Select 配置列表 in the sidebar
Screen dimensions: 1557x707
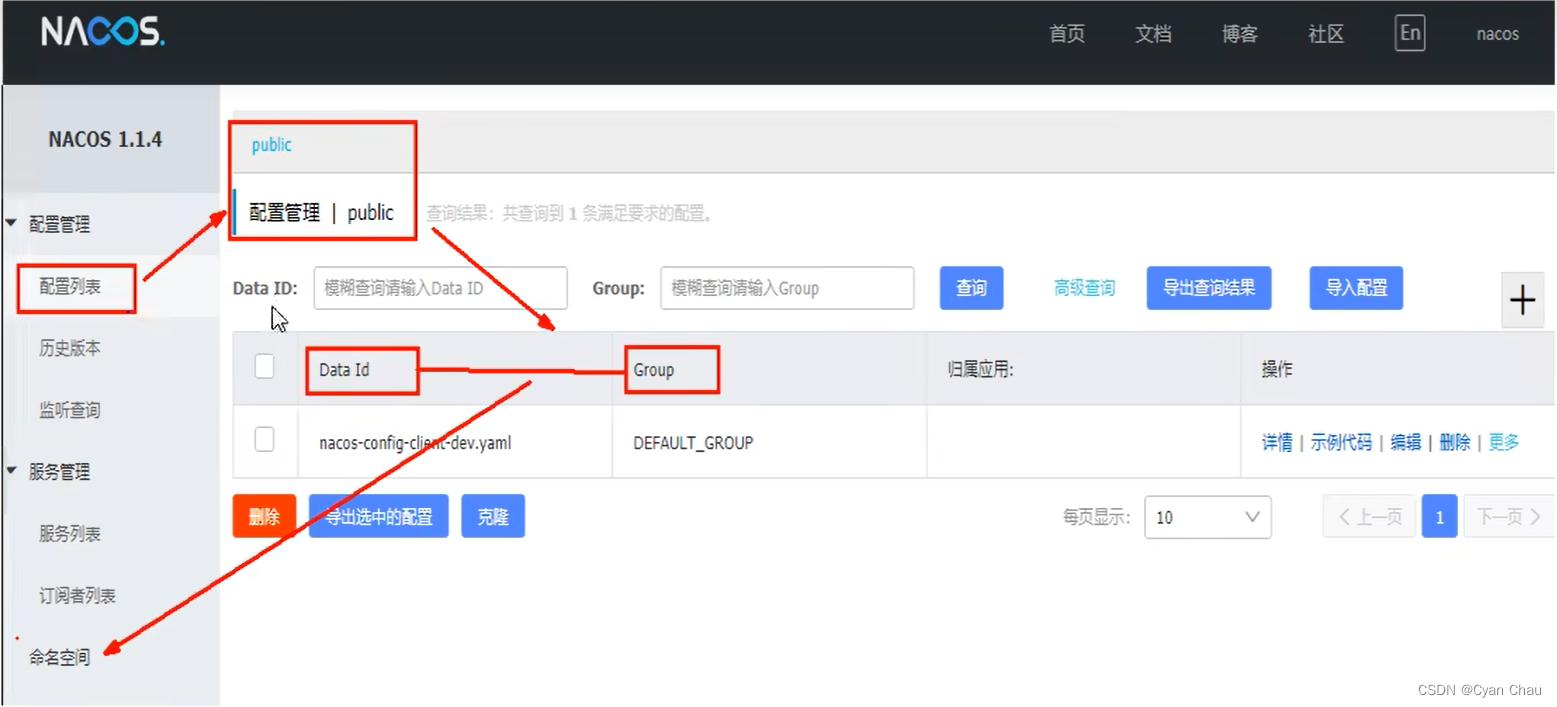point(70,287)
